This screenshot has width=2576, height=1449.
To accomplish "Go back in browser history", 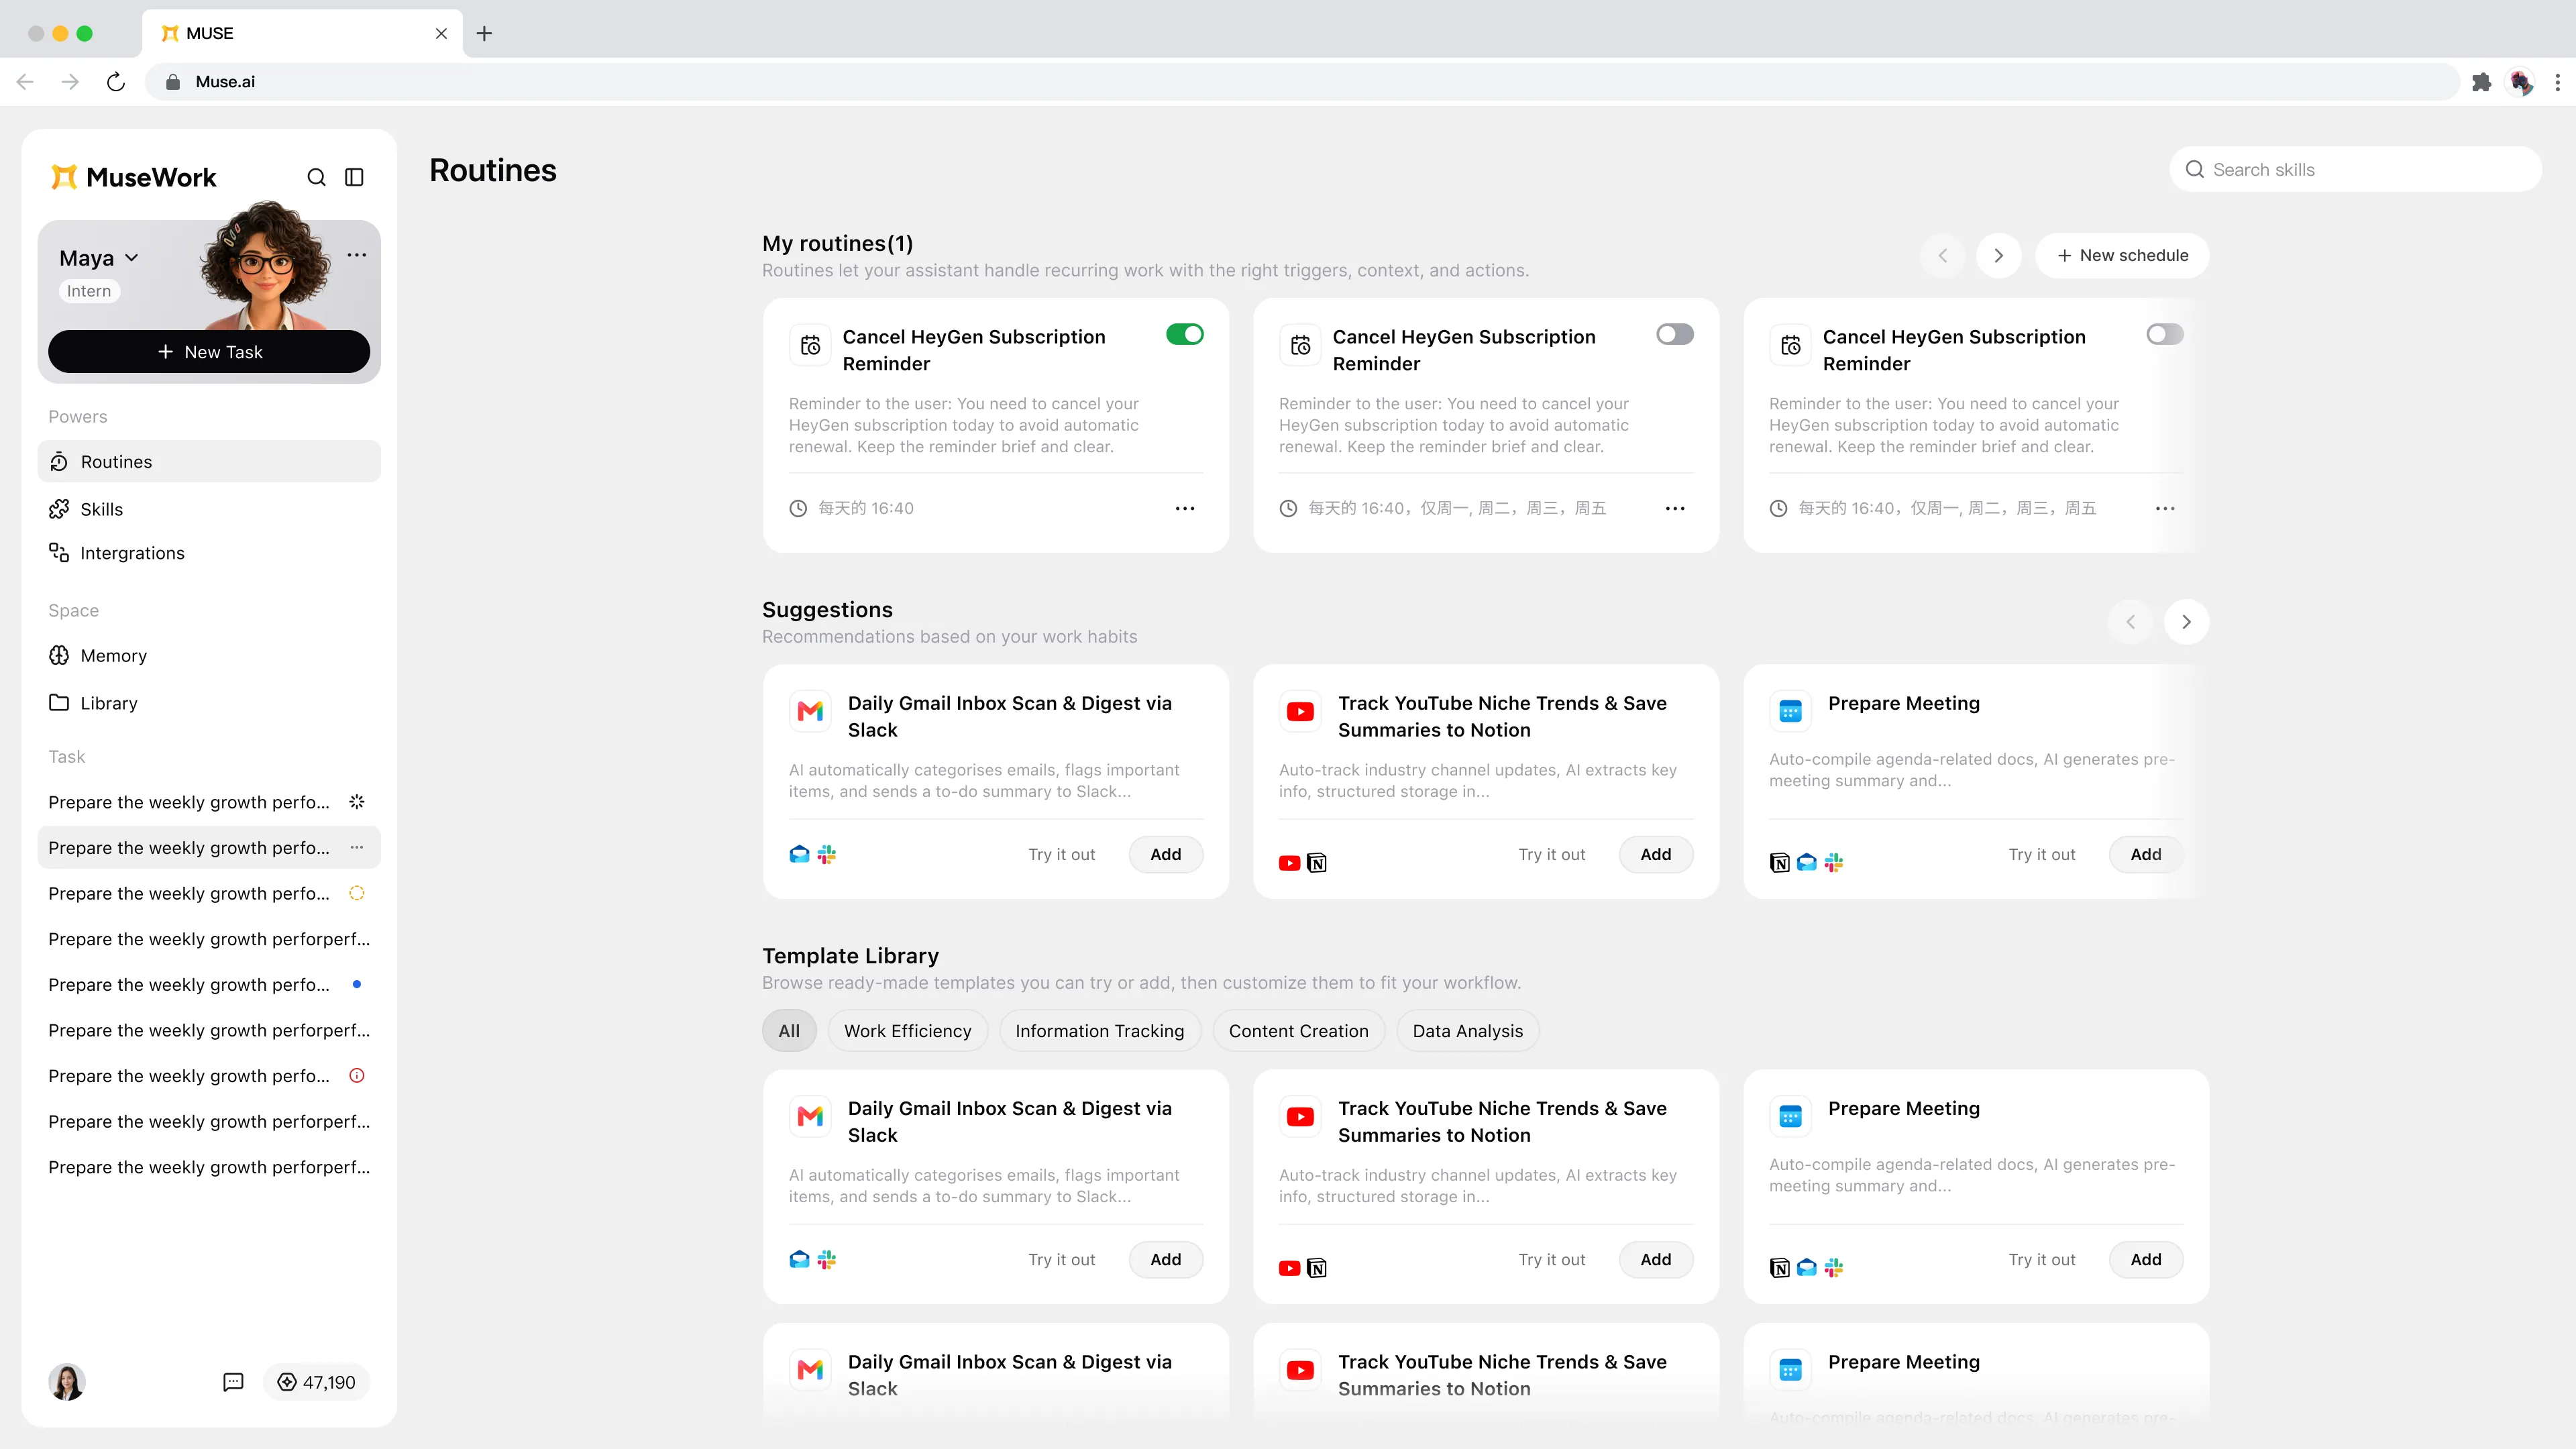I will [25, 82].
